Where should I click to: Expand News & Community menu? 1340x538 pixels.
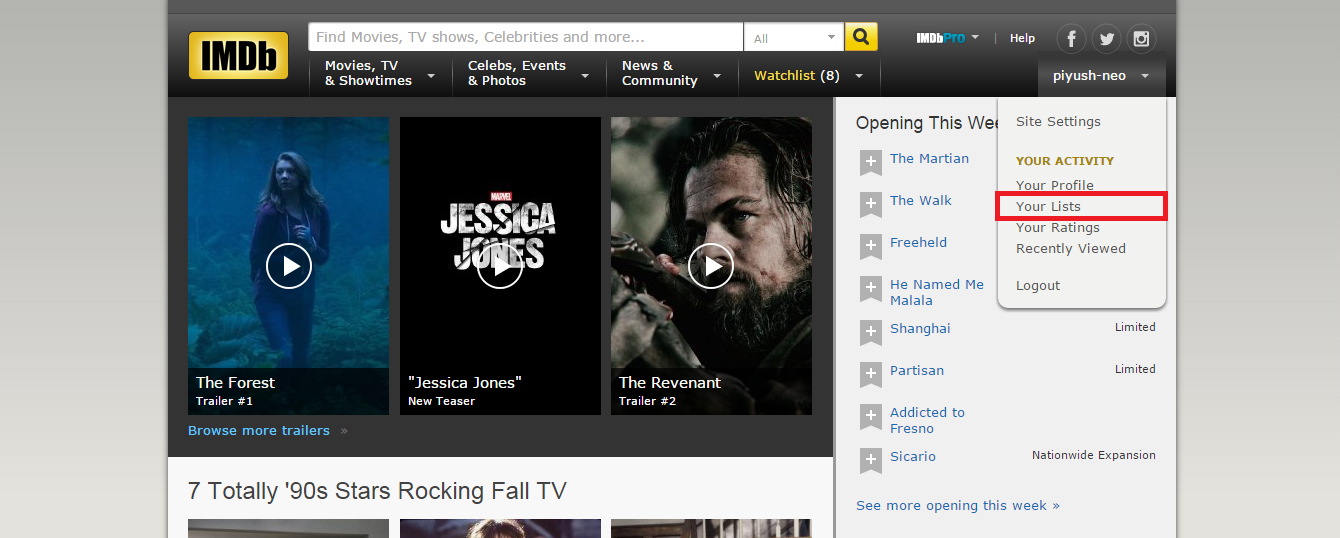tap(671, 74)
